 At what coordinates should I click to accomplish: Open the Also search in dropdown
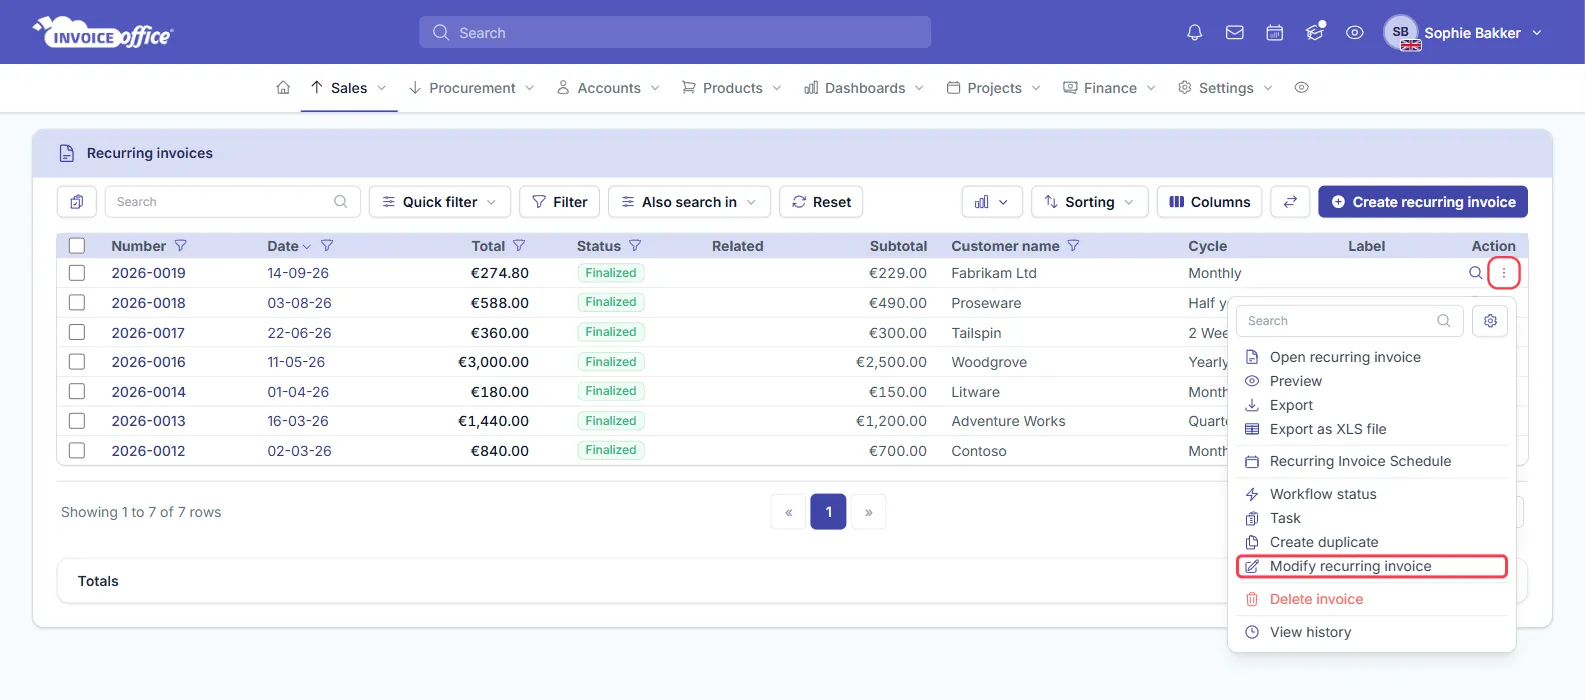pos(689,202)
